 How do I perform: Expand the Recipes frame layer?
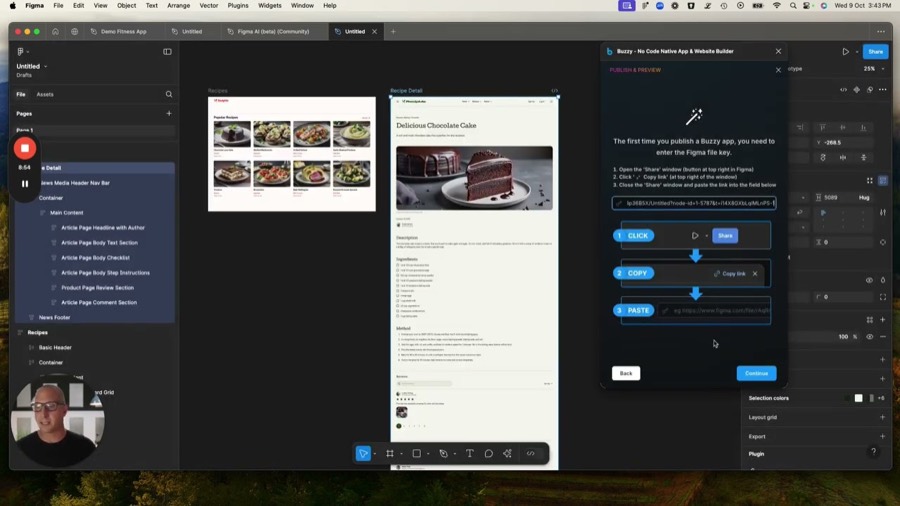(x=21, y=333)
